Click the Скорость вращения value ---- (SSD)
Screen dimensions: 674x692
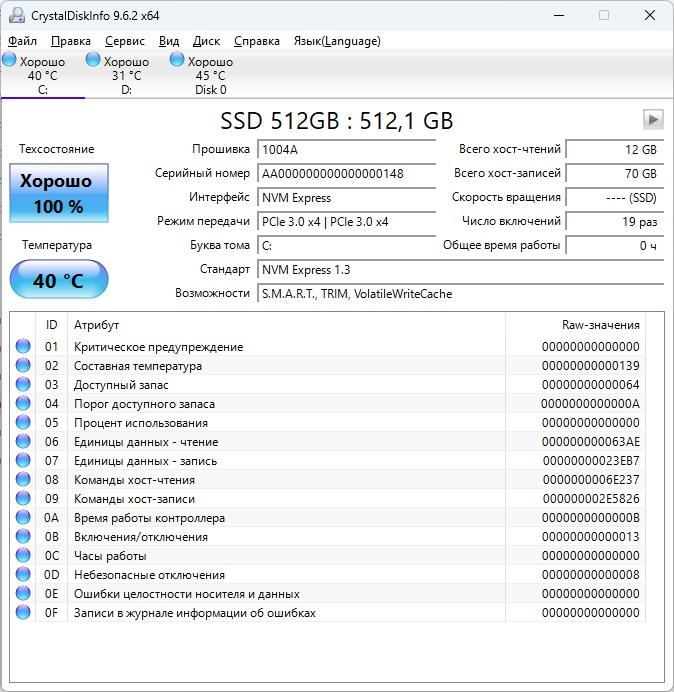614,197
